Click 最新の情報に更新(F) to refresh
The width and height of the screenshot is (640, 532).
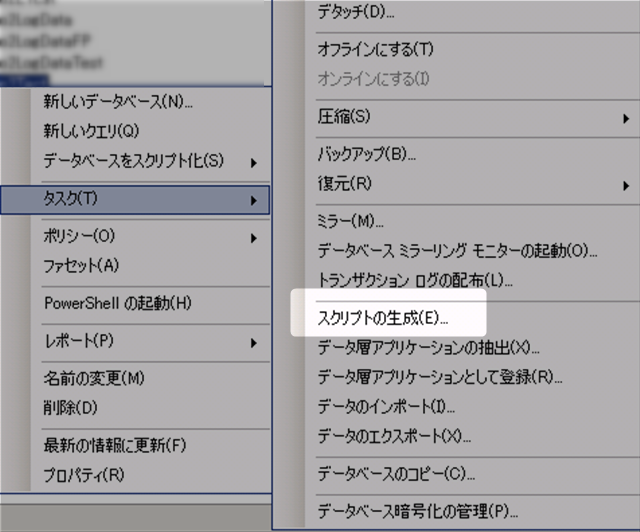pos(115,445)
